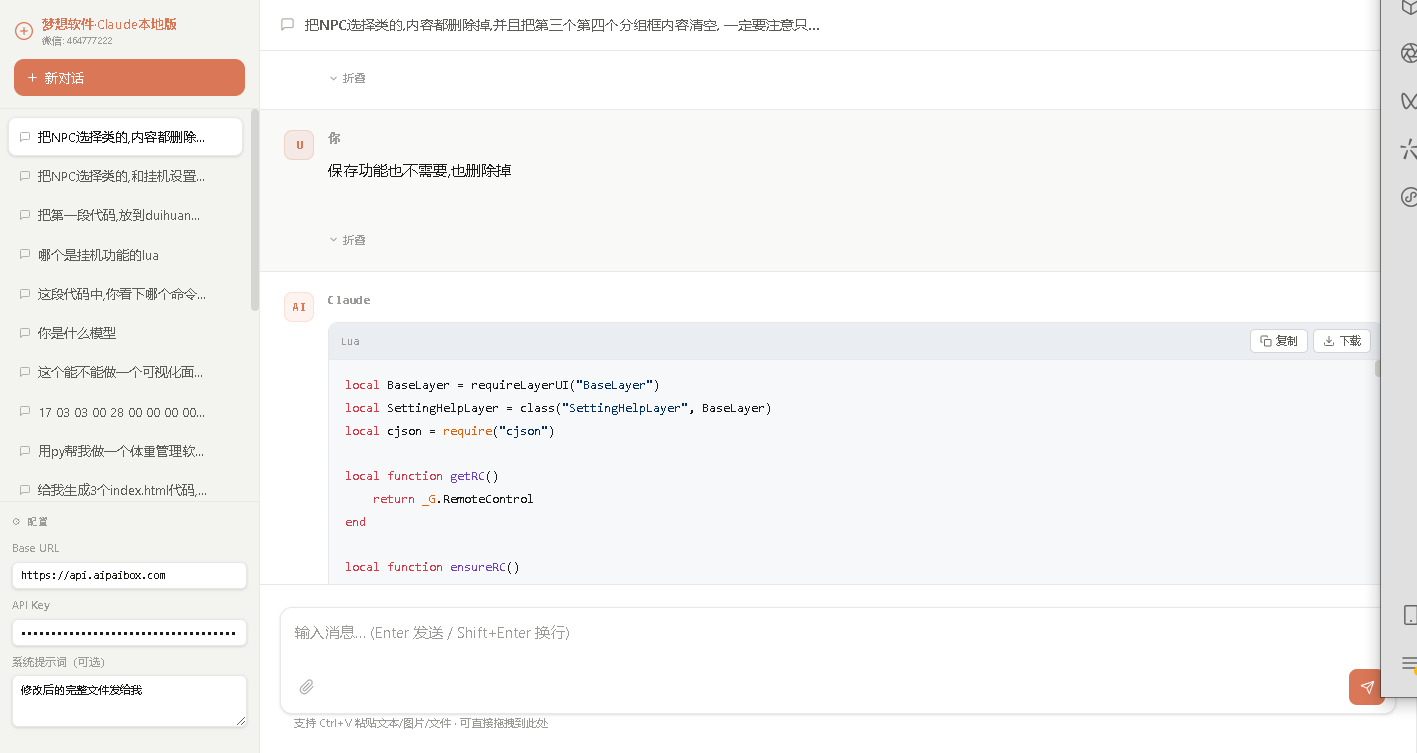Open the '用py帮我做一个体重管理软' conversation
The image size is (1417, 753).
pyautogui.click(x=120, y=451)
